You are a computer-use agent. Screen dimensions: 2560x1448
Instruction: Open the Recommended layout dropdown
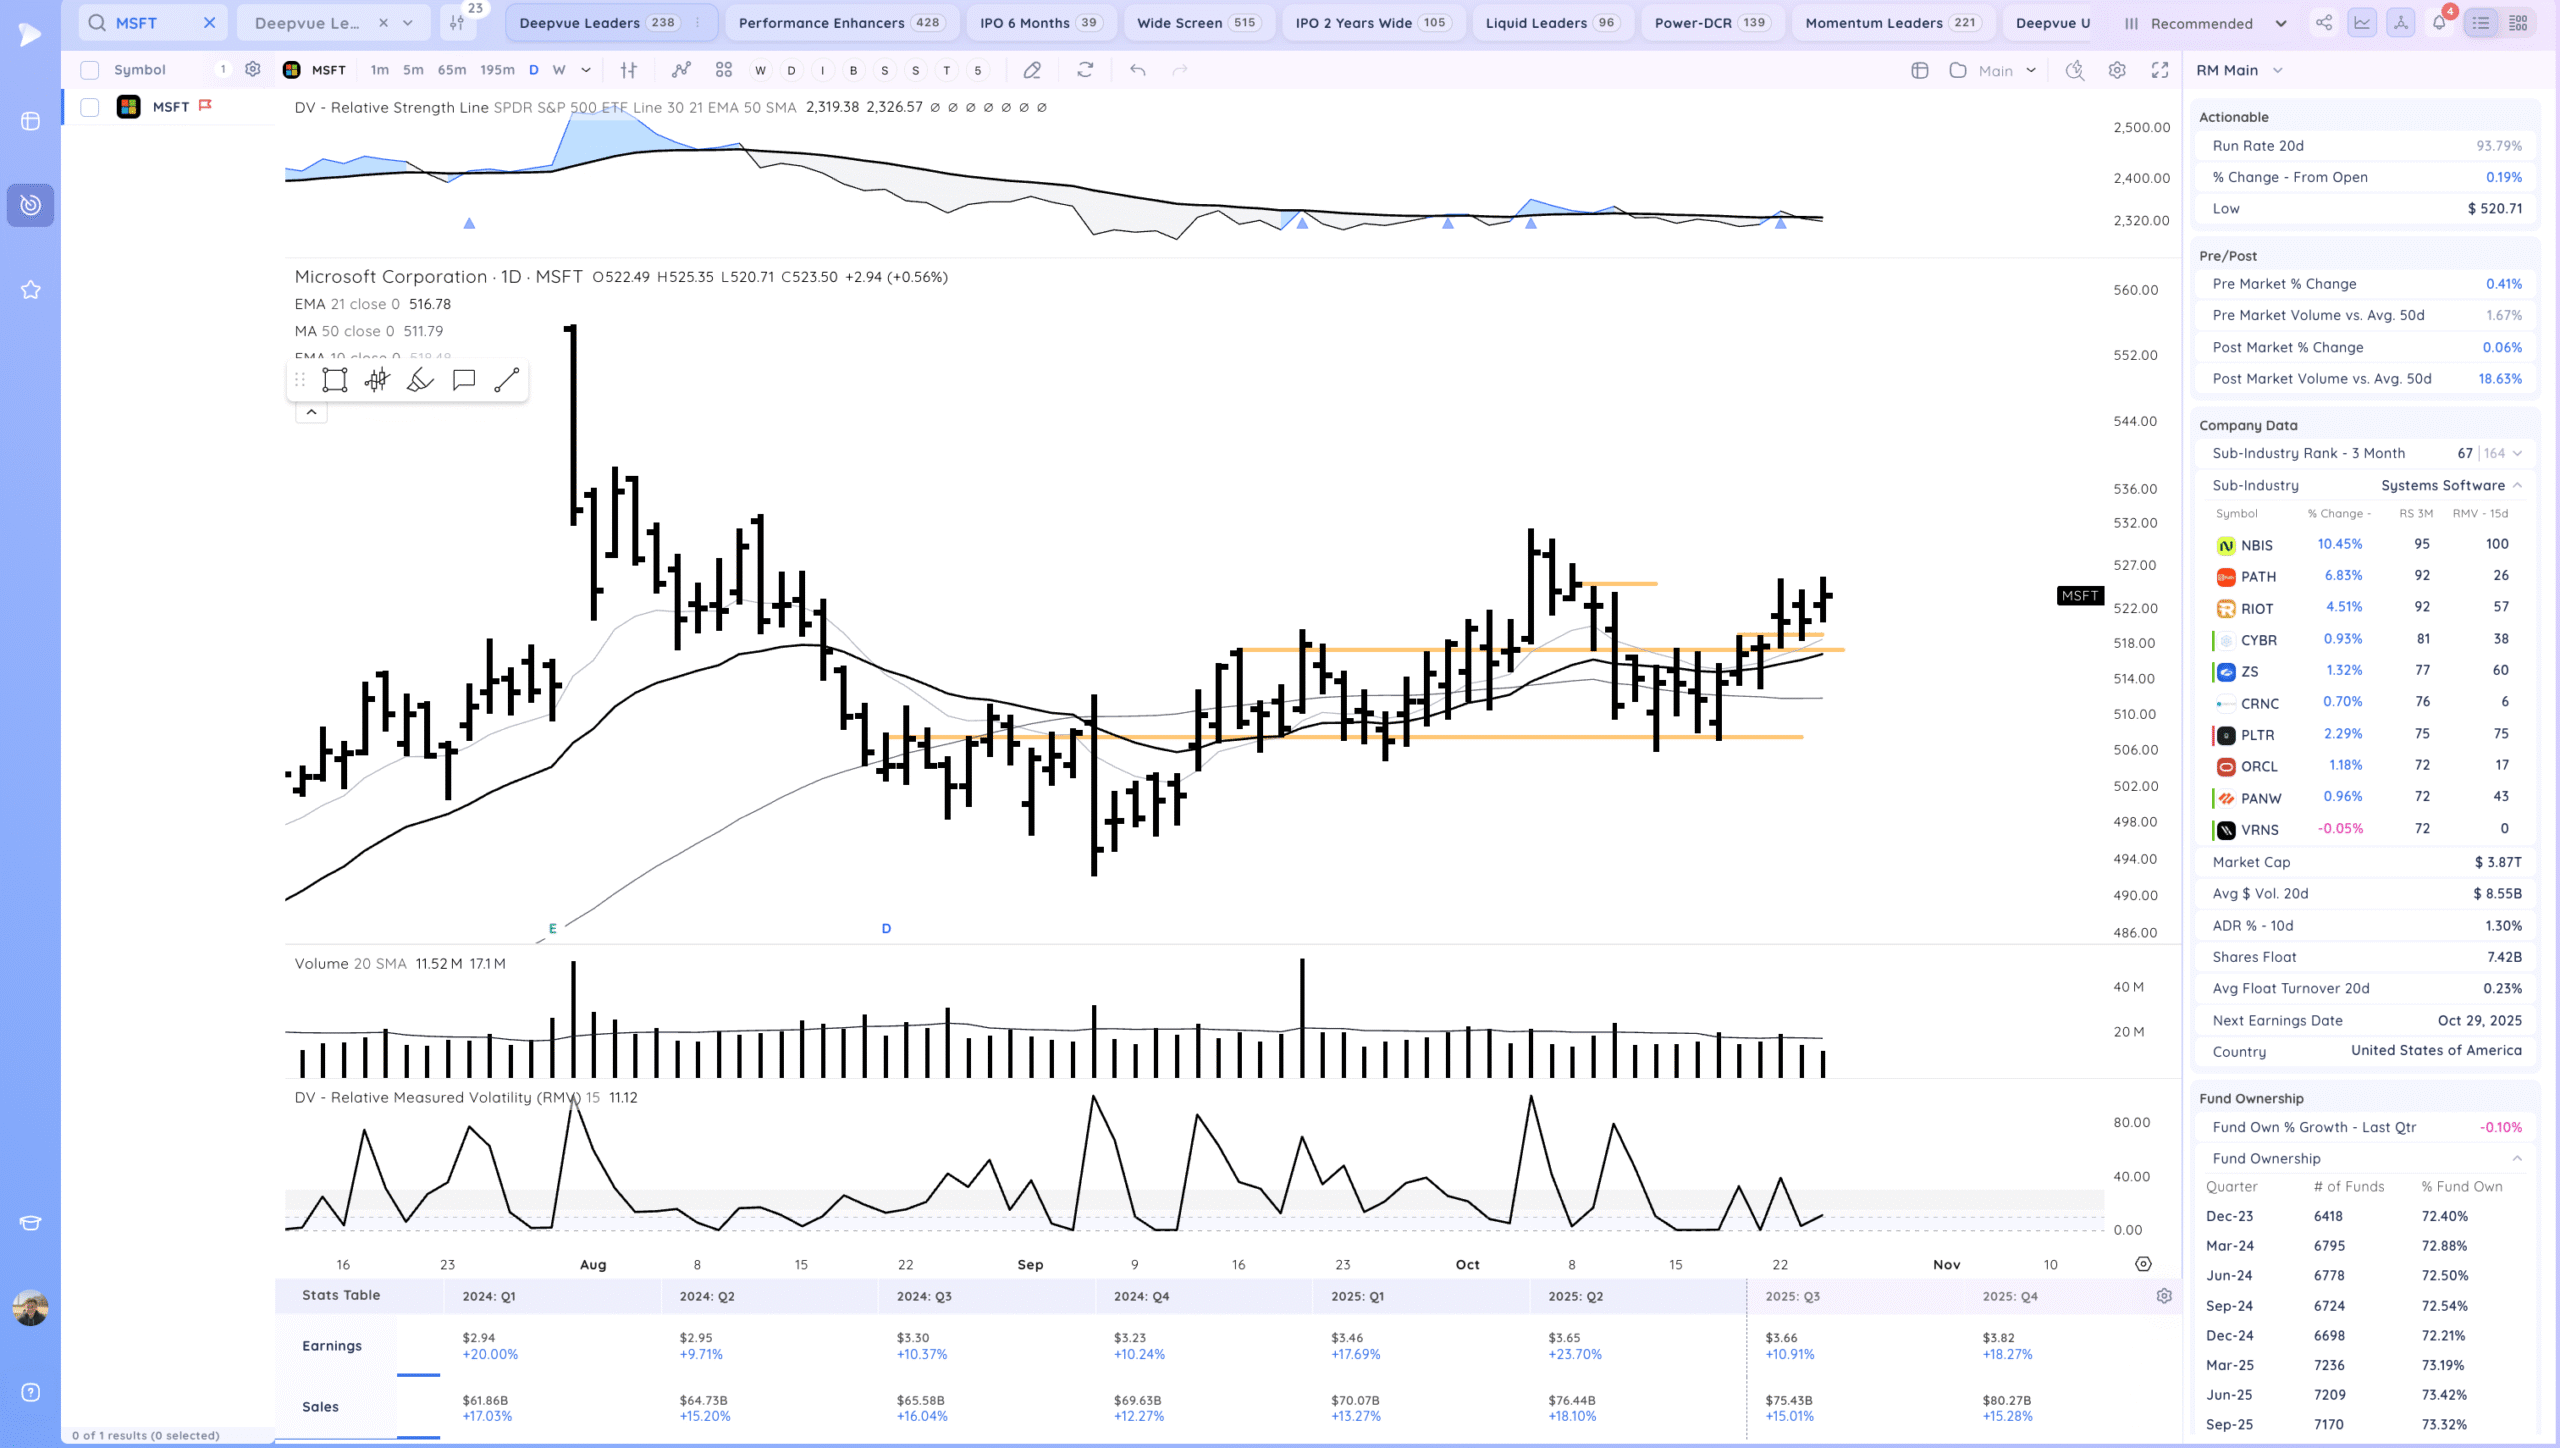pyautogui.click(x=2281, y=23)
